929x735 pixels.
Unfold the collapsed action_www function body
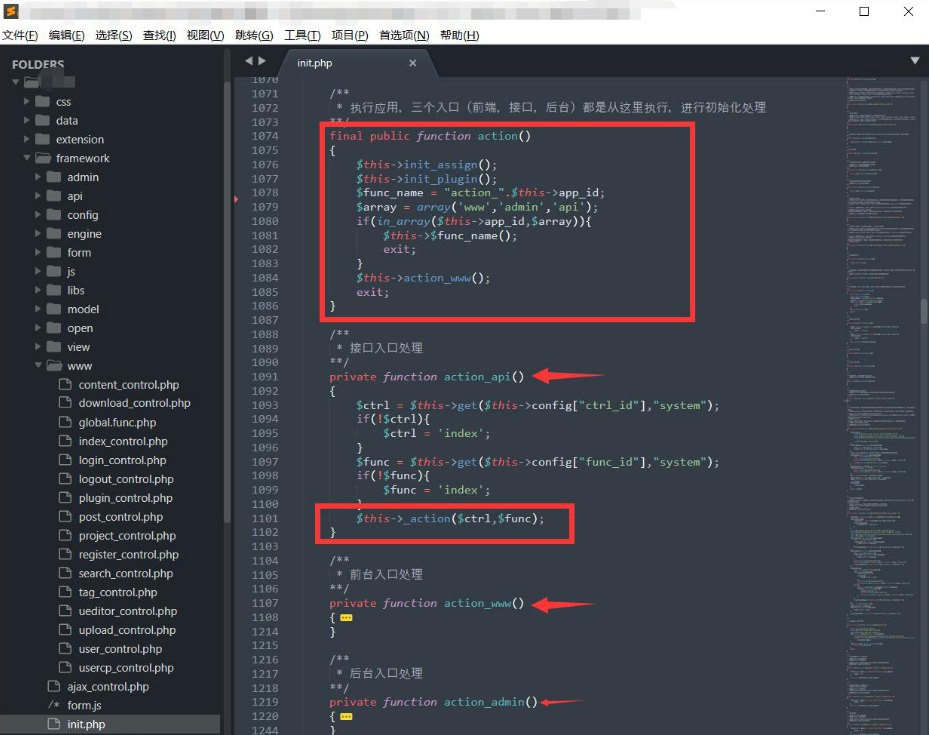point(346,618)
